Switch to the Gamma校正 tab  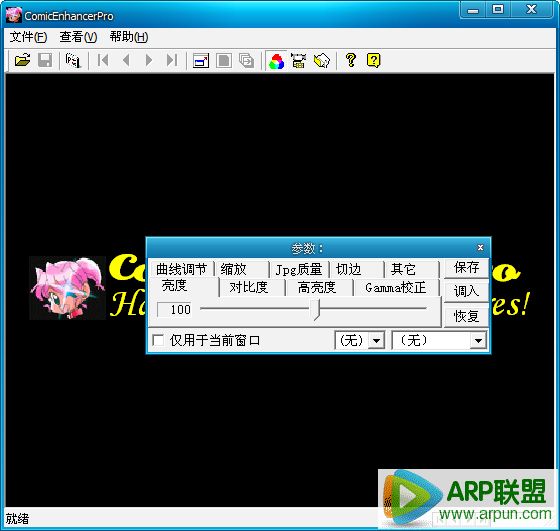coord(396,287)
